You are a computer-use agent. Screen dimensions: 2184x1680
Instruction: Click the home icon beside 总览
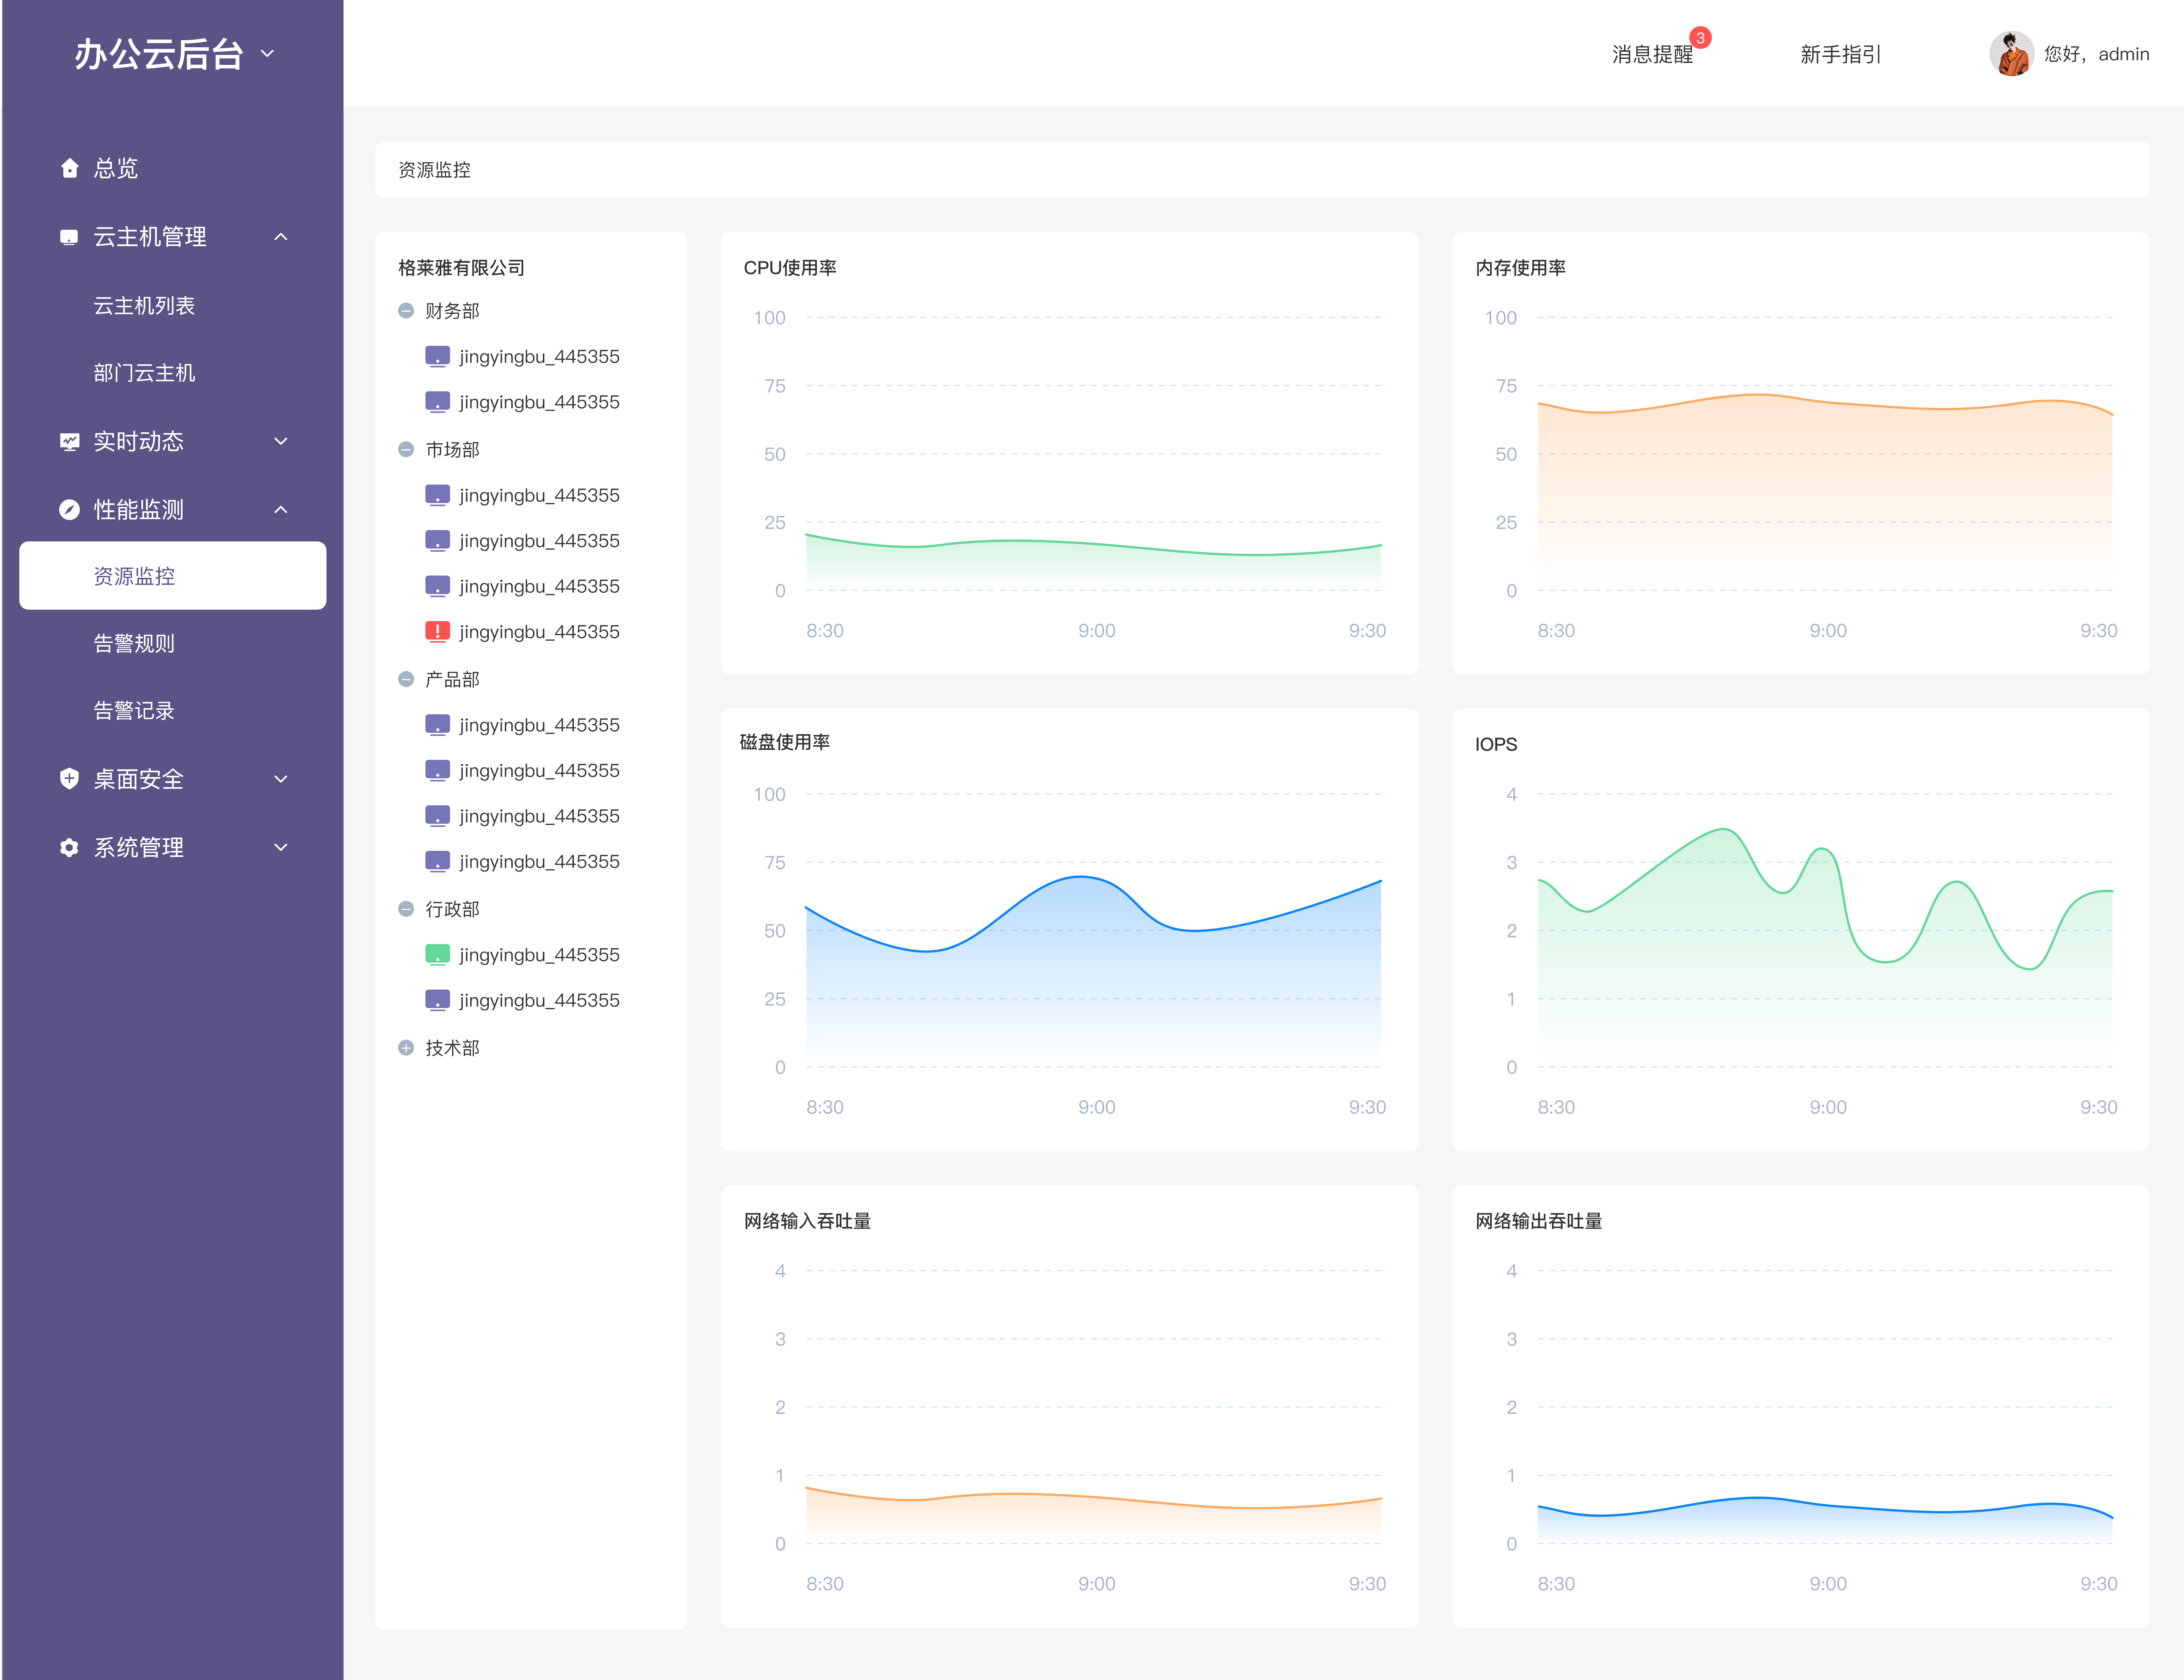click(x=69, y=168)
